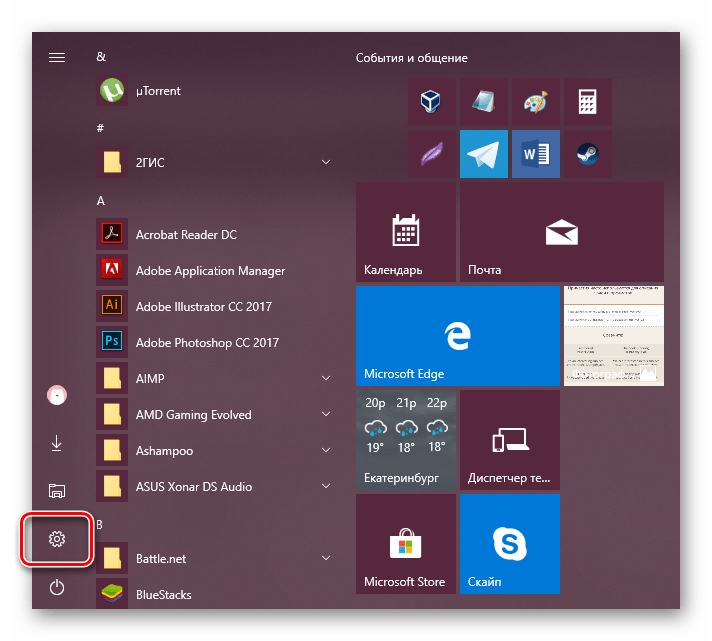Open the Paint palette tile
Viewport: 712px width, 641px height.
[x=536, y=102]
